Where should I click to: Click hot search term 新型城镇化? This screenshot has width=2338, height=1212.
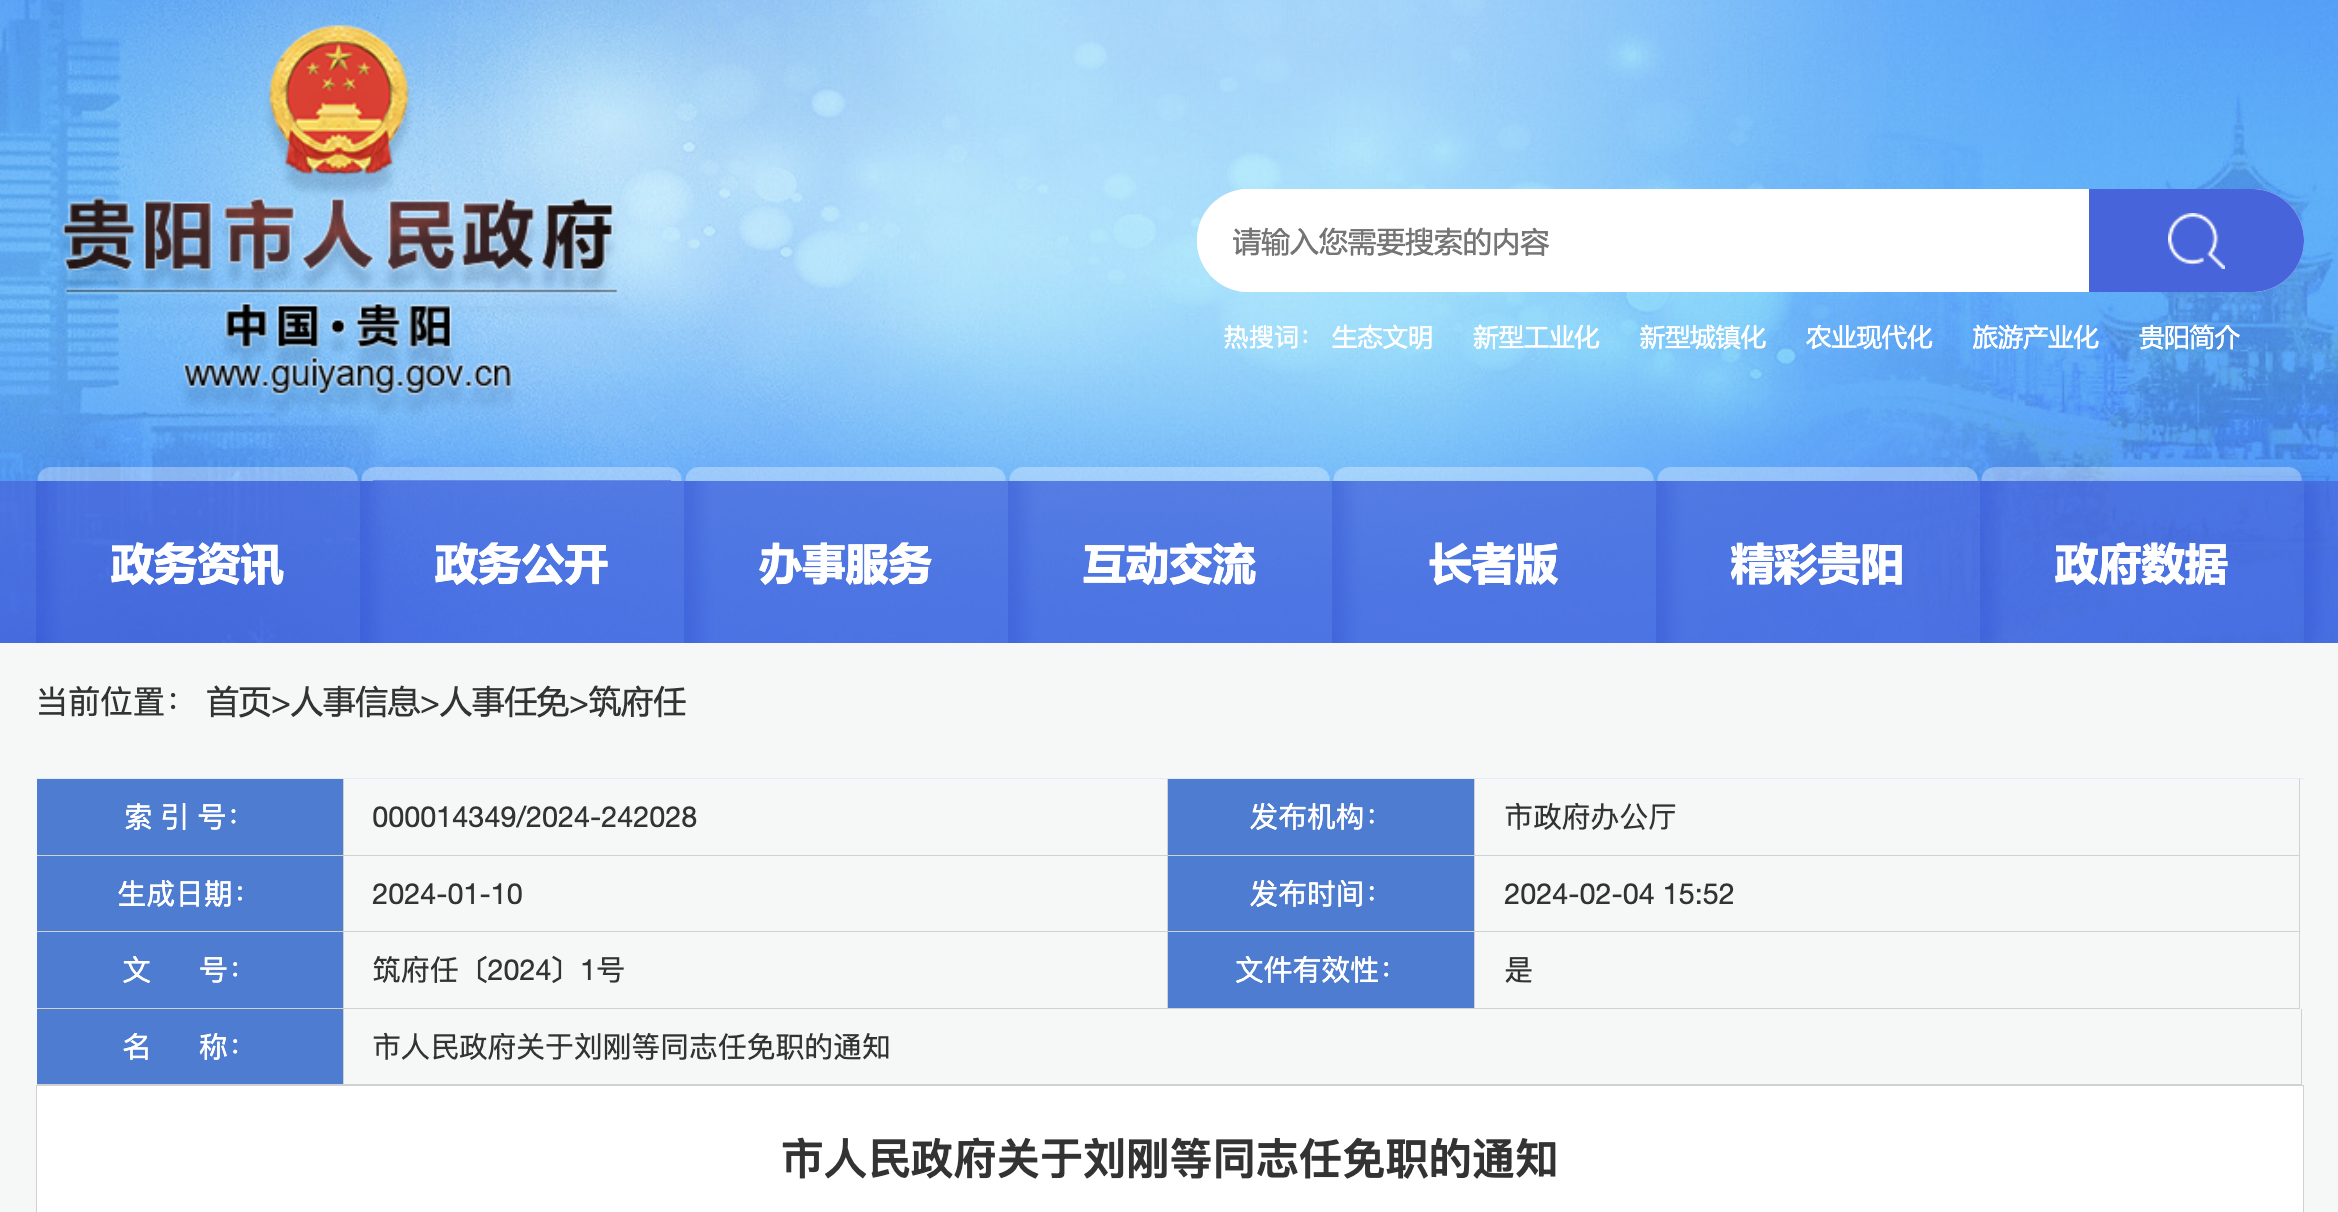pyautogui.click(x=1702, y=338)
